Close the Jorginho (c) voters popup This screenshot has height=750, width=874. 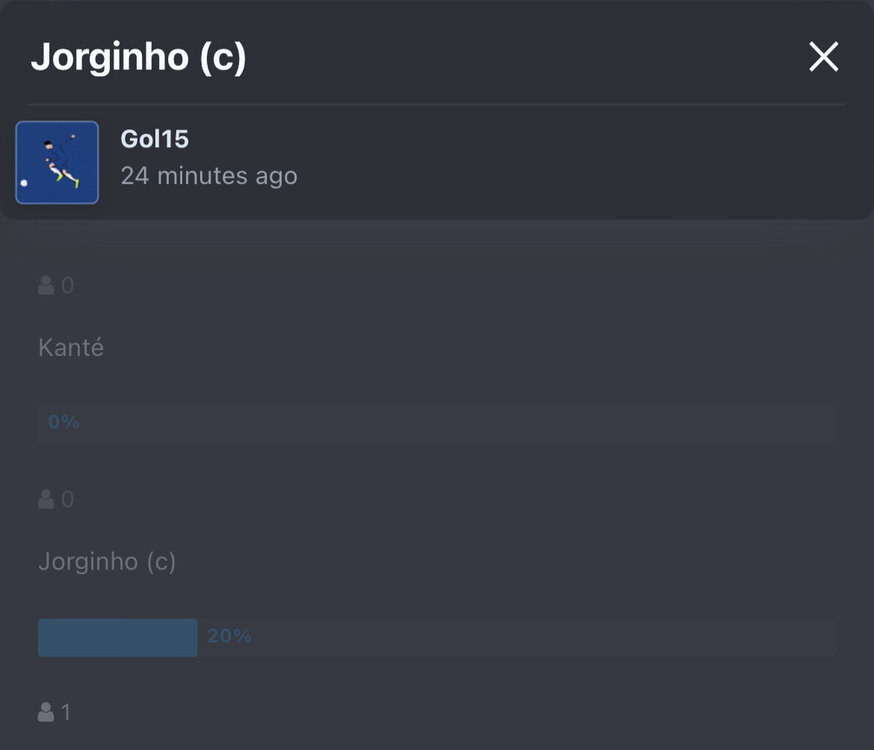pyautogui.click(x=823, y=56)
